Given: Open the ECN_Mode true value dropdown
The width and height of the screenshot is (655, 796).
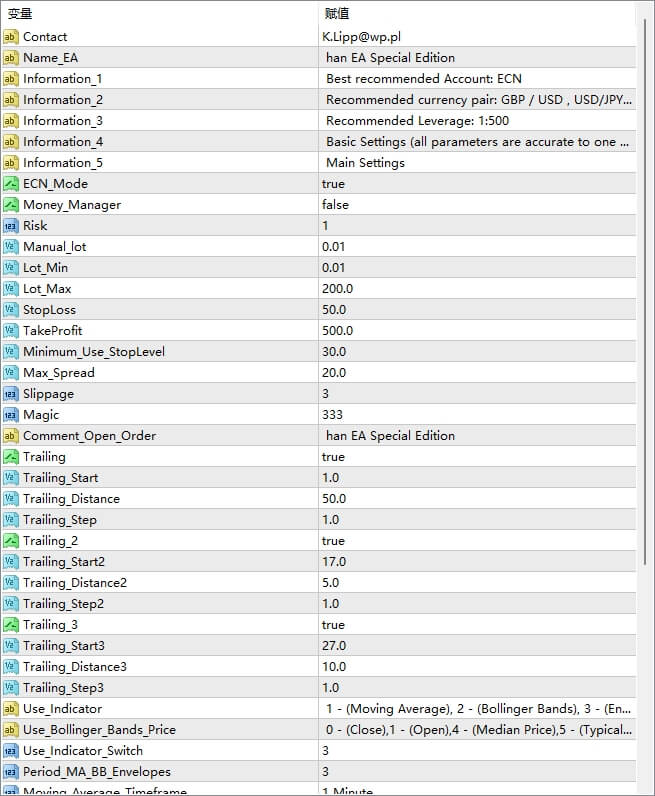Looking at the screenshot, I should (334, 184).
